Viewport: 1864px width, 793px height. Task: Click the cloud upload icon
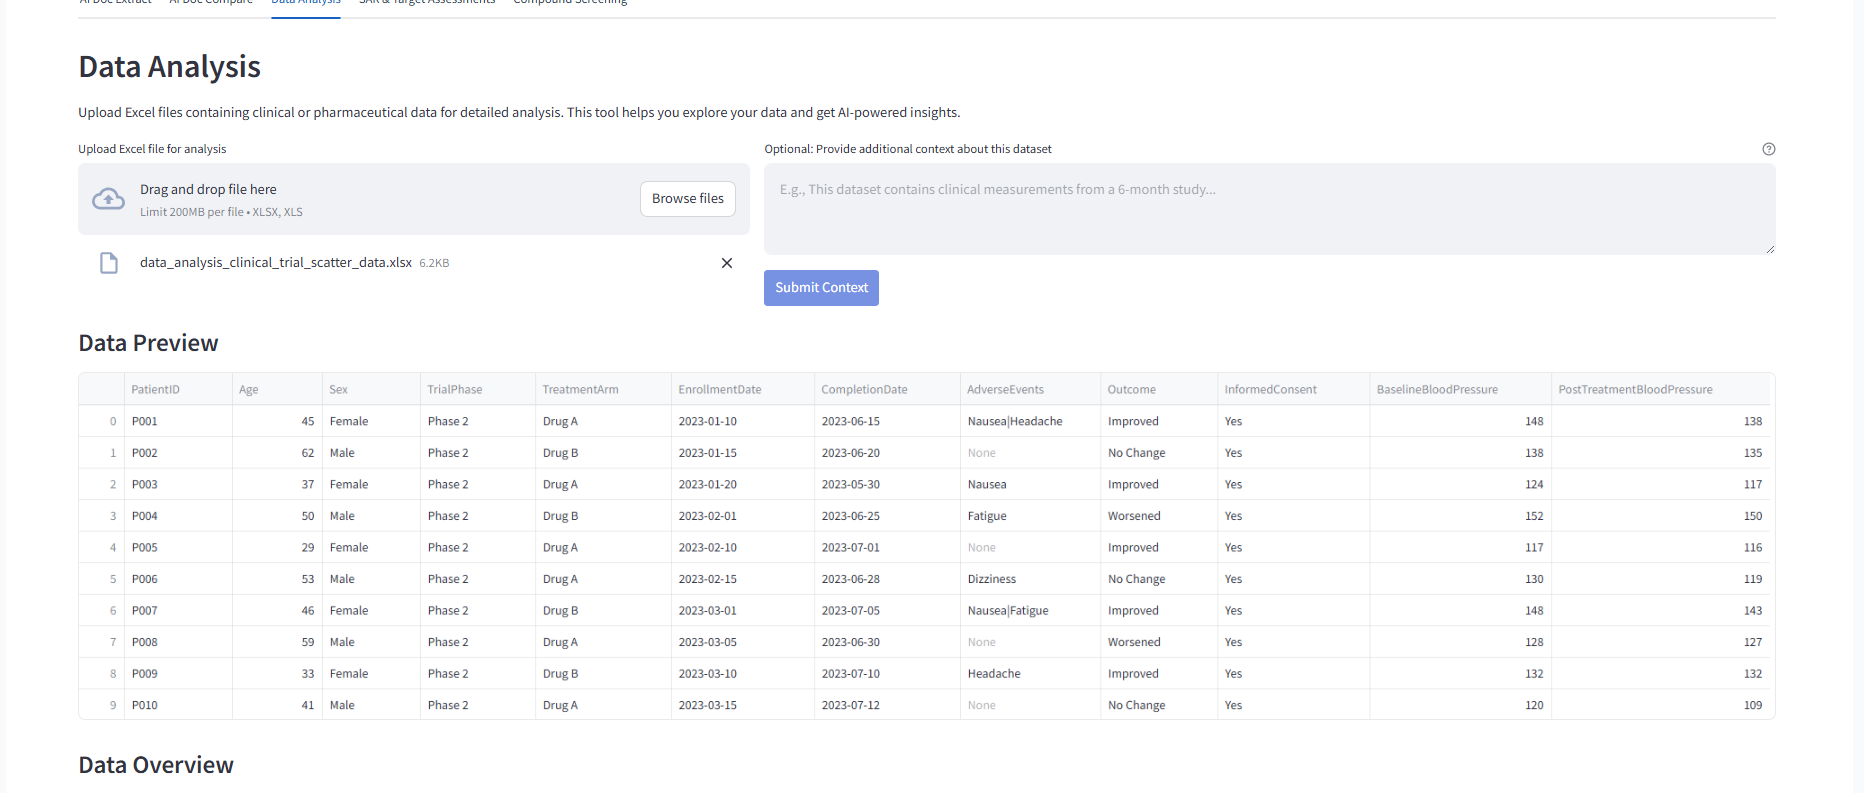point(108,199)
